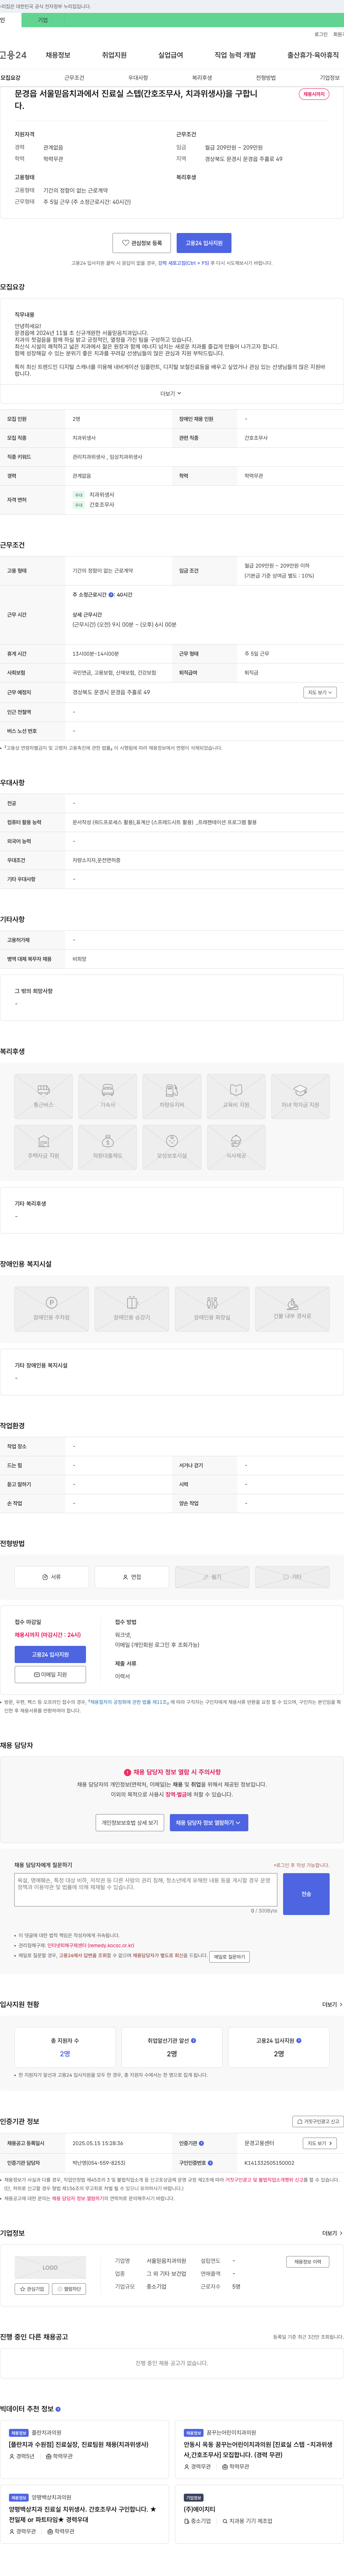Click the 로그인 link in header
Screen dimensions: 344x2576
321,34
